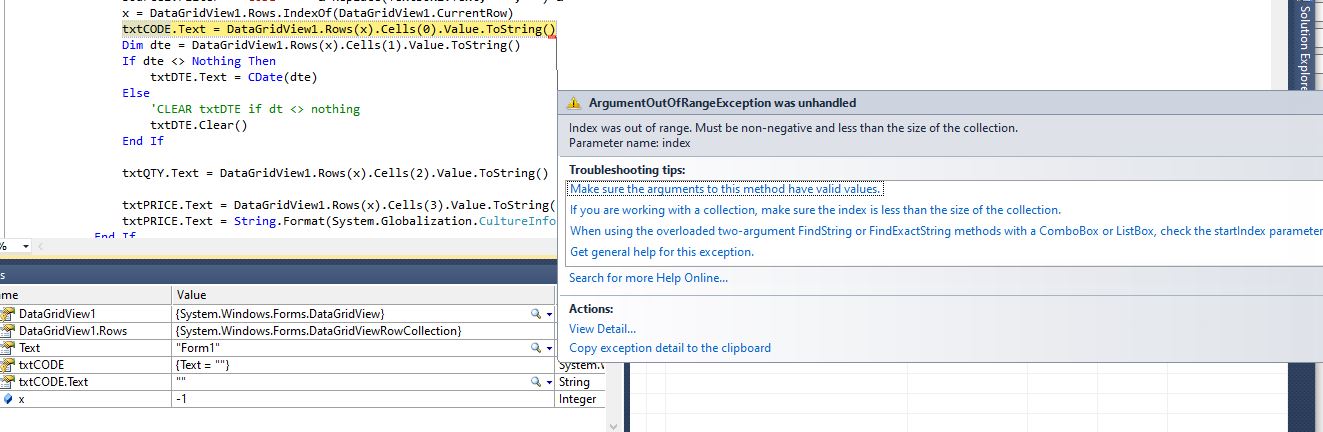Open the Solution Explorer side tab
Viewport: 1323px width, 432px height.
click(x=1304, y=48)
